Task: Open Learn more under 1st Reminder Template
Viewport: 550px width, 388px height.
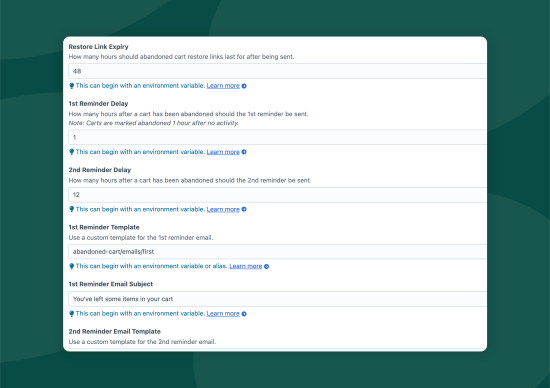Action: [x=246, y=266]
